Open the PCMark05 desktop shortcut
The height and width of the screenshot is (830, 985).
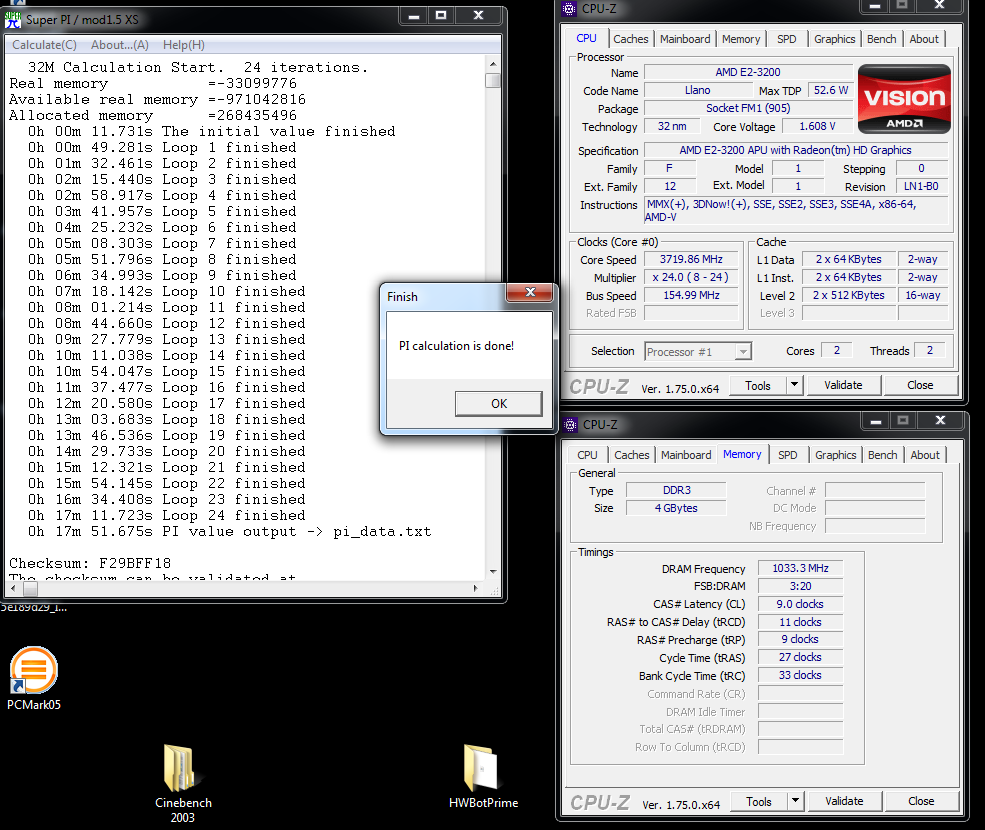(x=34, y=679)
